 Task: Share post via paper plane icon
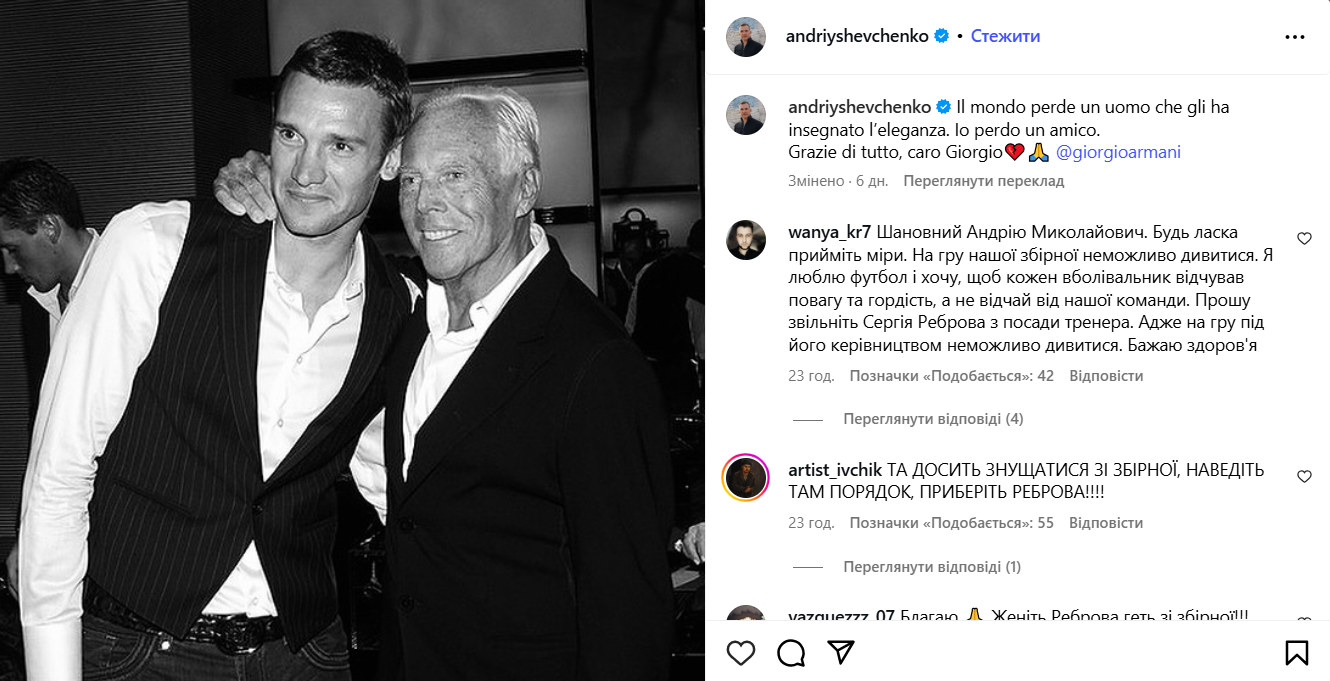pyautogui.click(x=841, y=653)
